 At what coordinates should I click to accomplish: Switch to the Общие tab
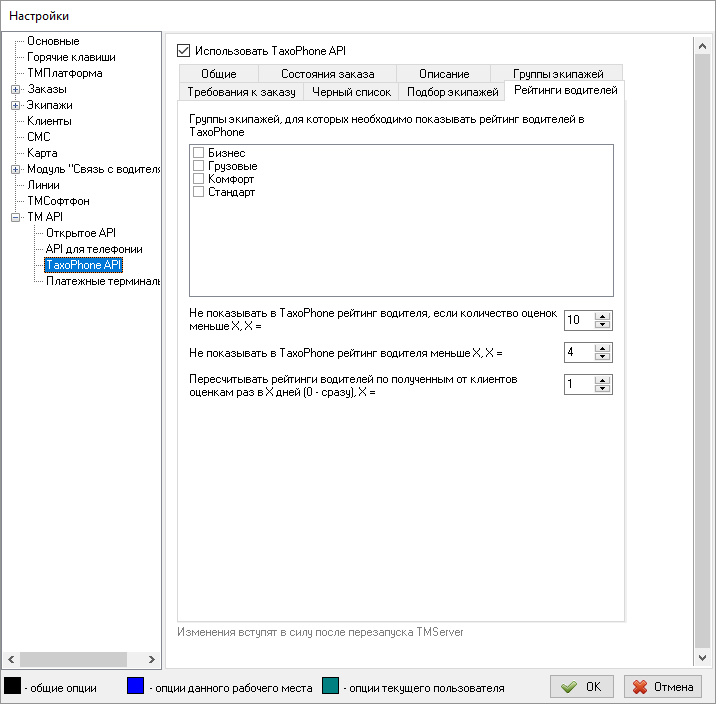(x=218, y=74)
